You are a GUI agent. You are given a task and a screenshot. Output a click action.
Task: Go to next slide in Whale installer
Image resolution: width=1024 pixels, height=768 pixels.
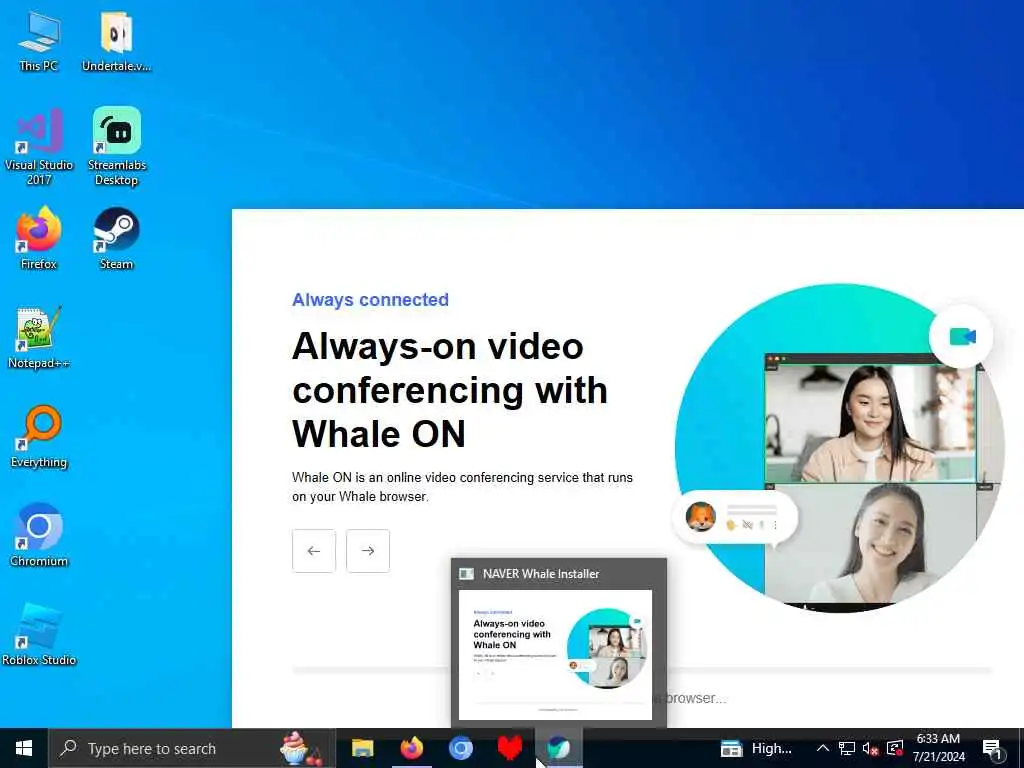[368, 551]
